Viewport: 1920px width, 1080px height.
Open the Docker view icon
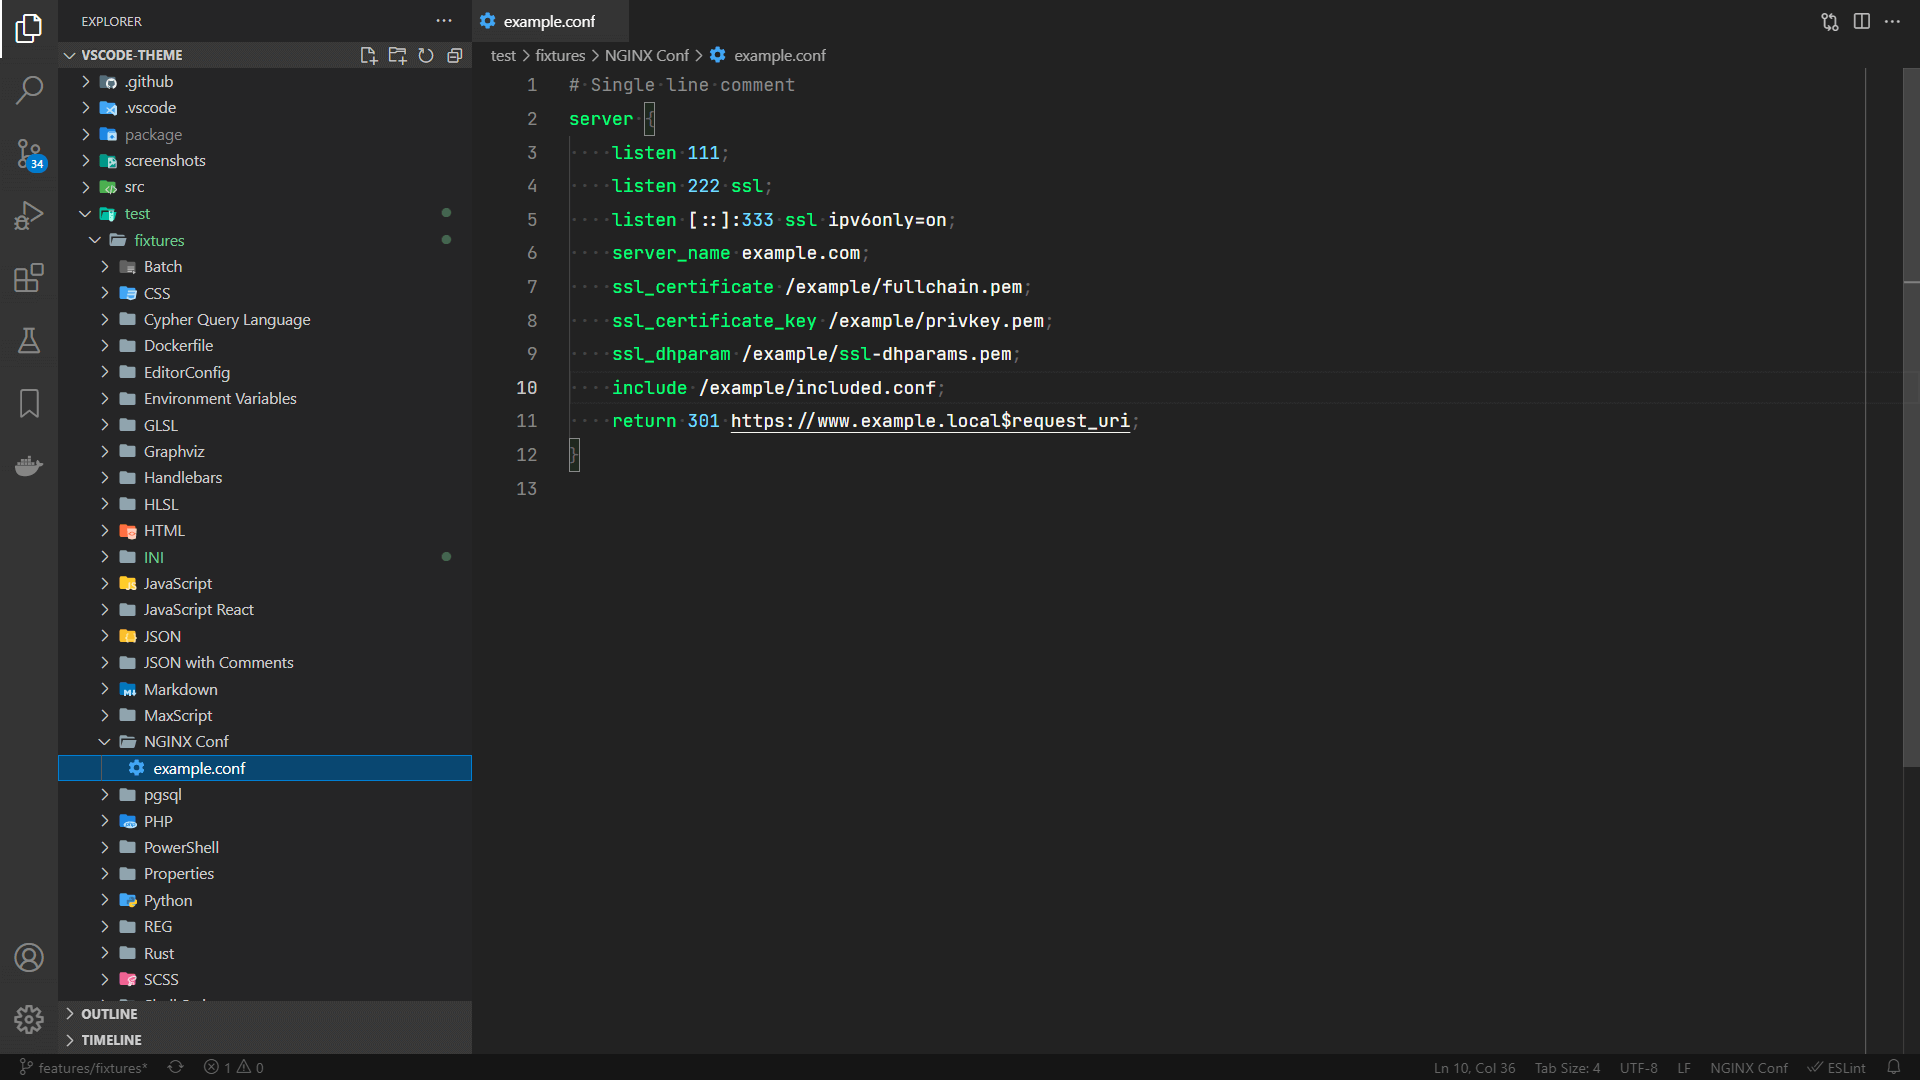coord(29,466)
